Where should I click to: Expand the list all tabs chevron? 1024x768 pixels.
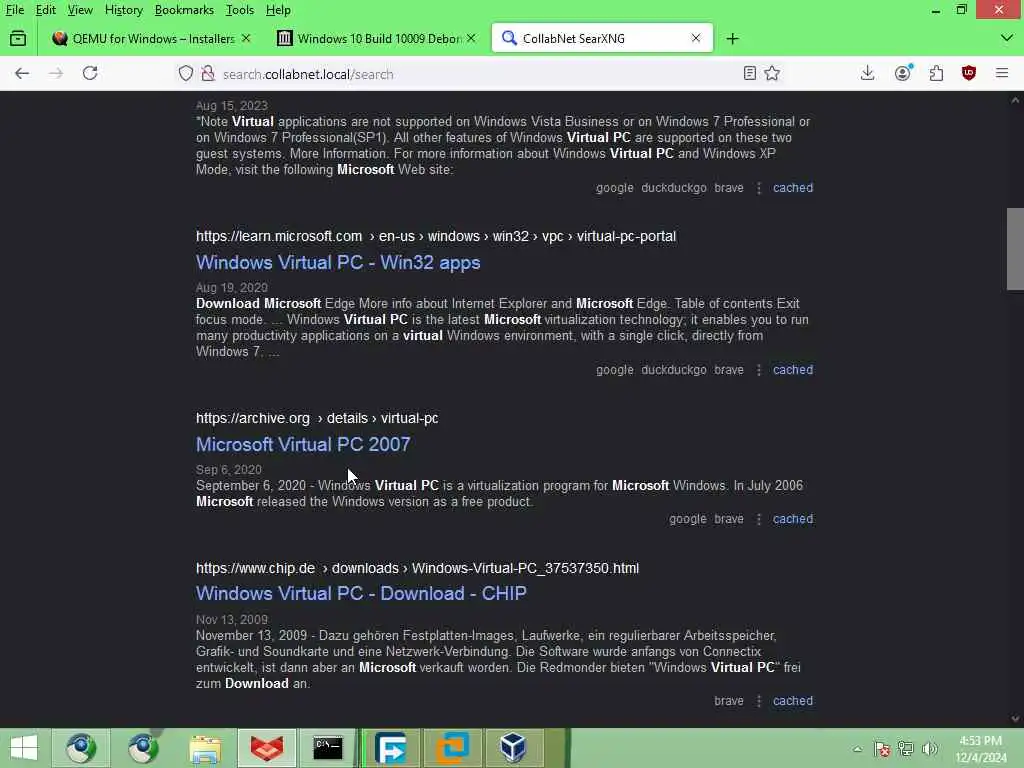click(x=1007, y=39)
